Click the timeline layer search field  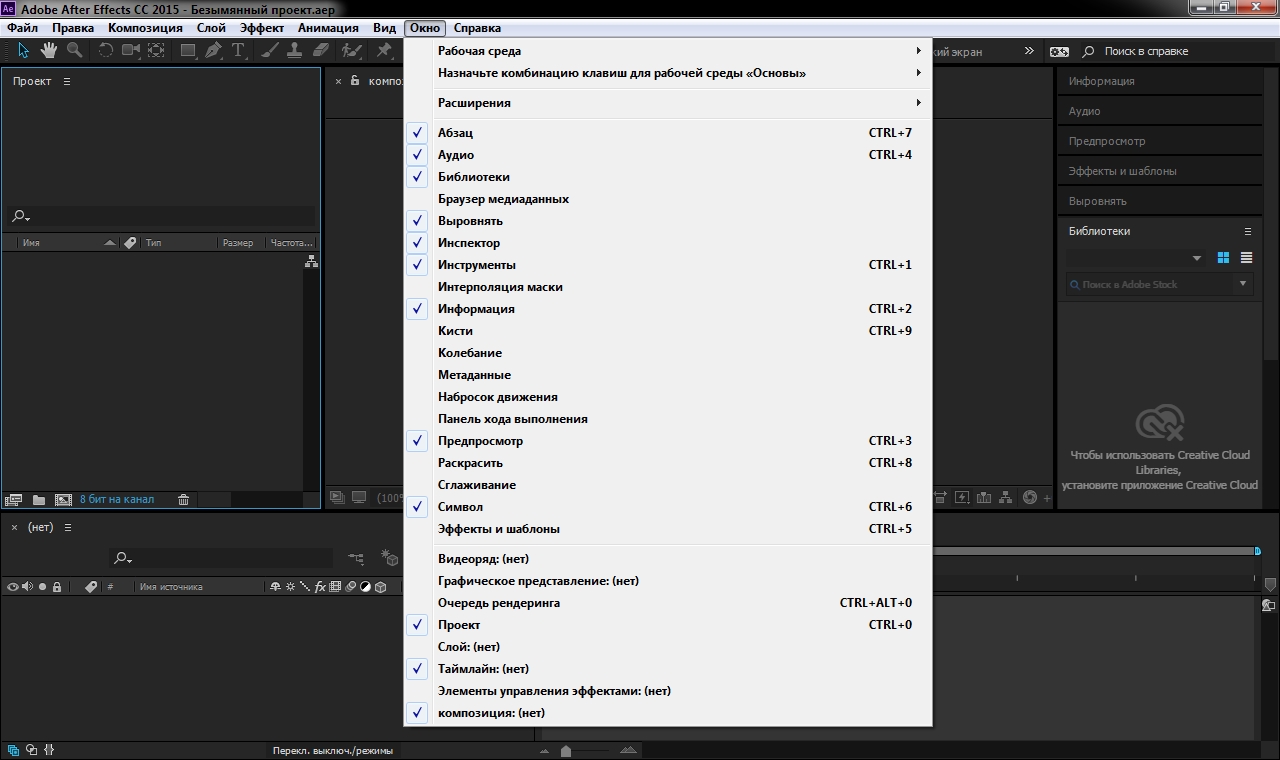pyautogui.click(x=221, y=558)
